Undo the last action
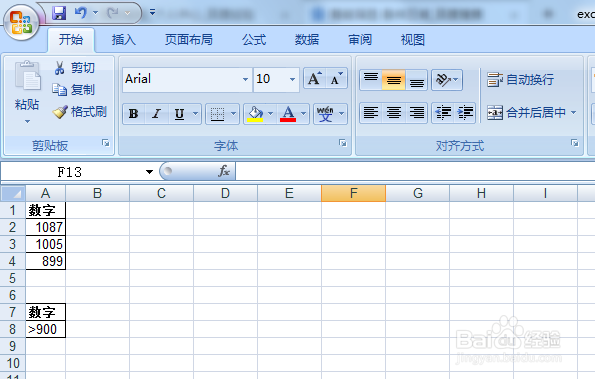The width and height of the screenshot is (595, 379). [80, 13]
